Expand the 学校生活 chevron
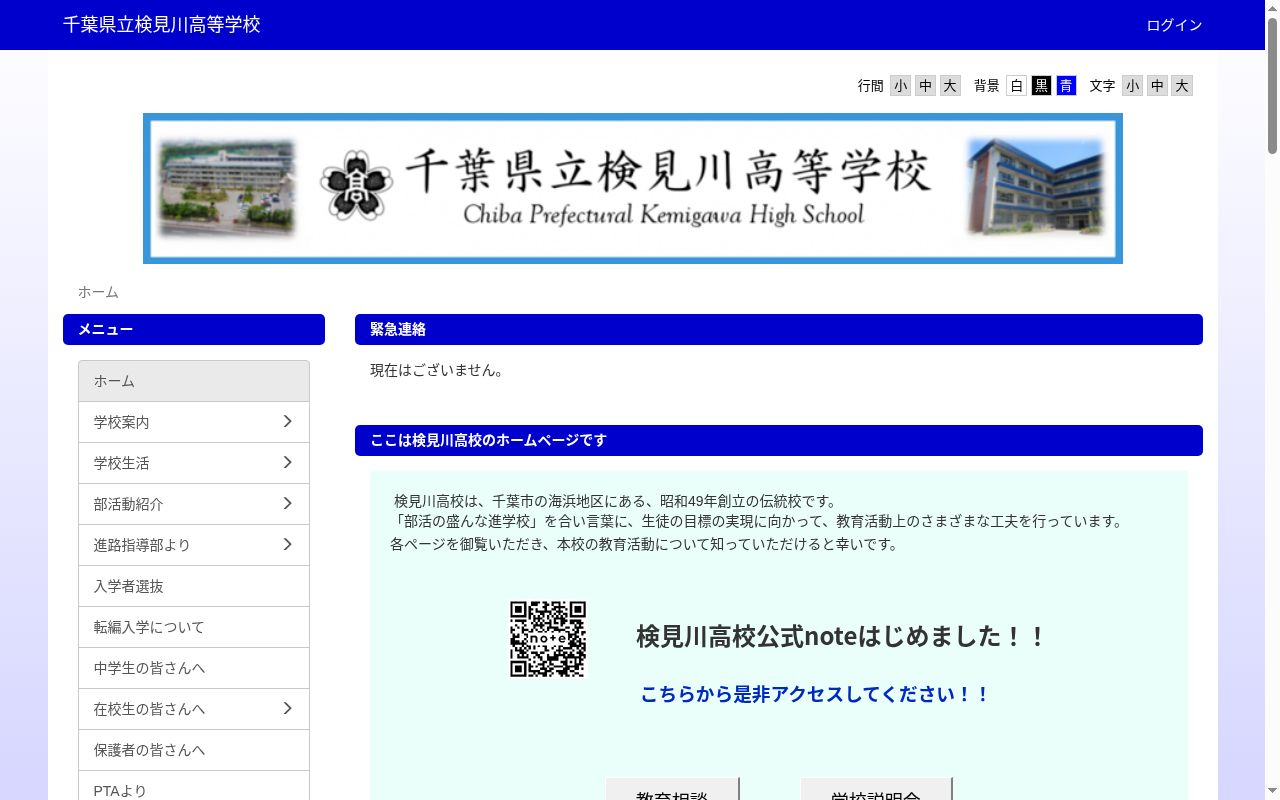 point(287,463)
